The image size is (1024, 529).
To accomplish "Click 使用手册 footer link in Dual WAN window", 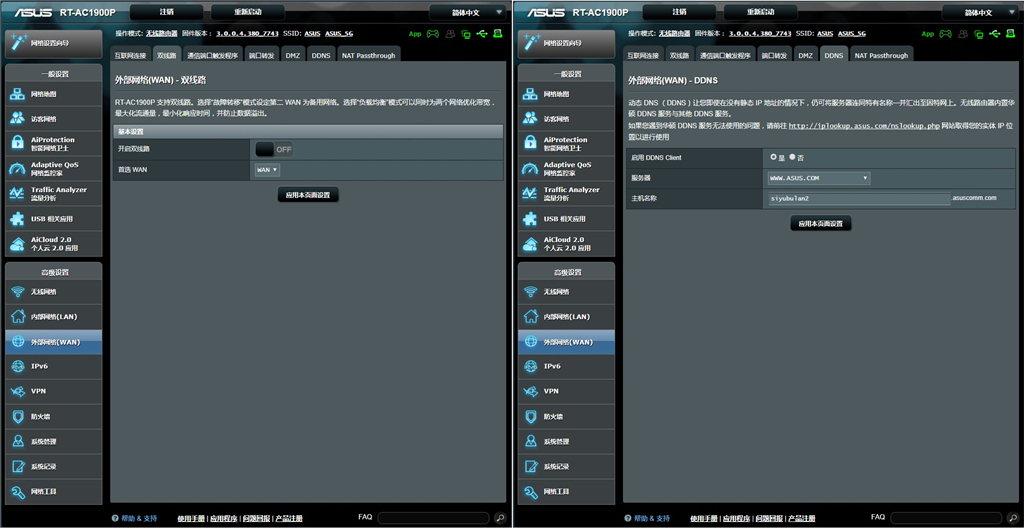I will pos(191,519).
